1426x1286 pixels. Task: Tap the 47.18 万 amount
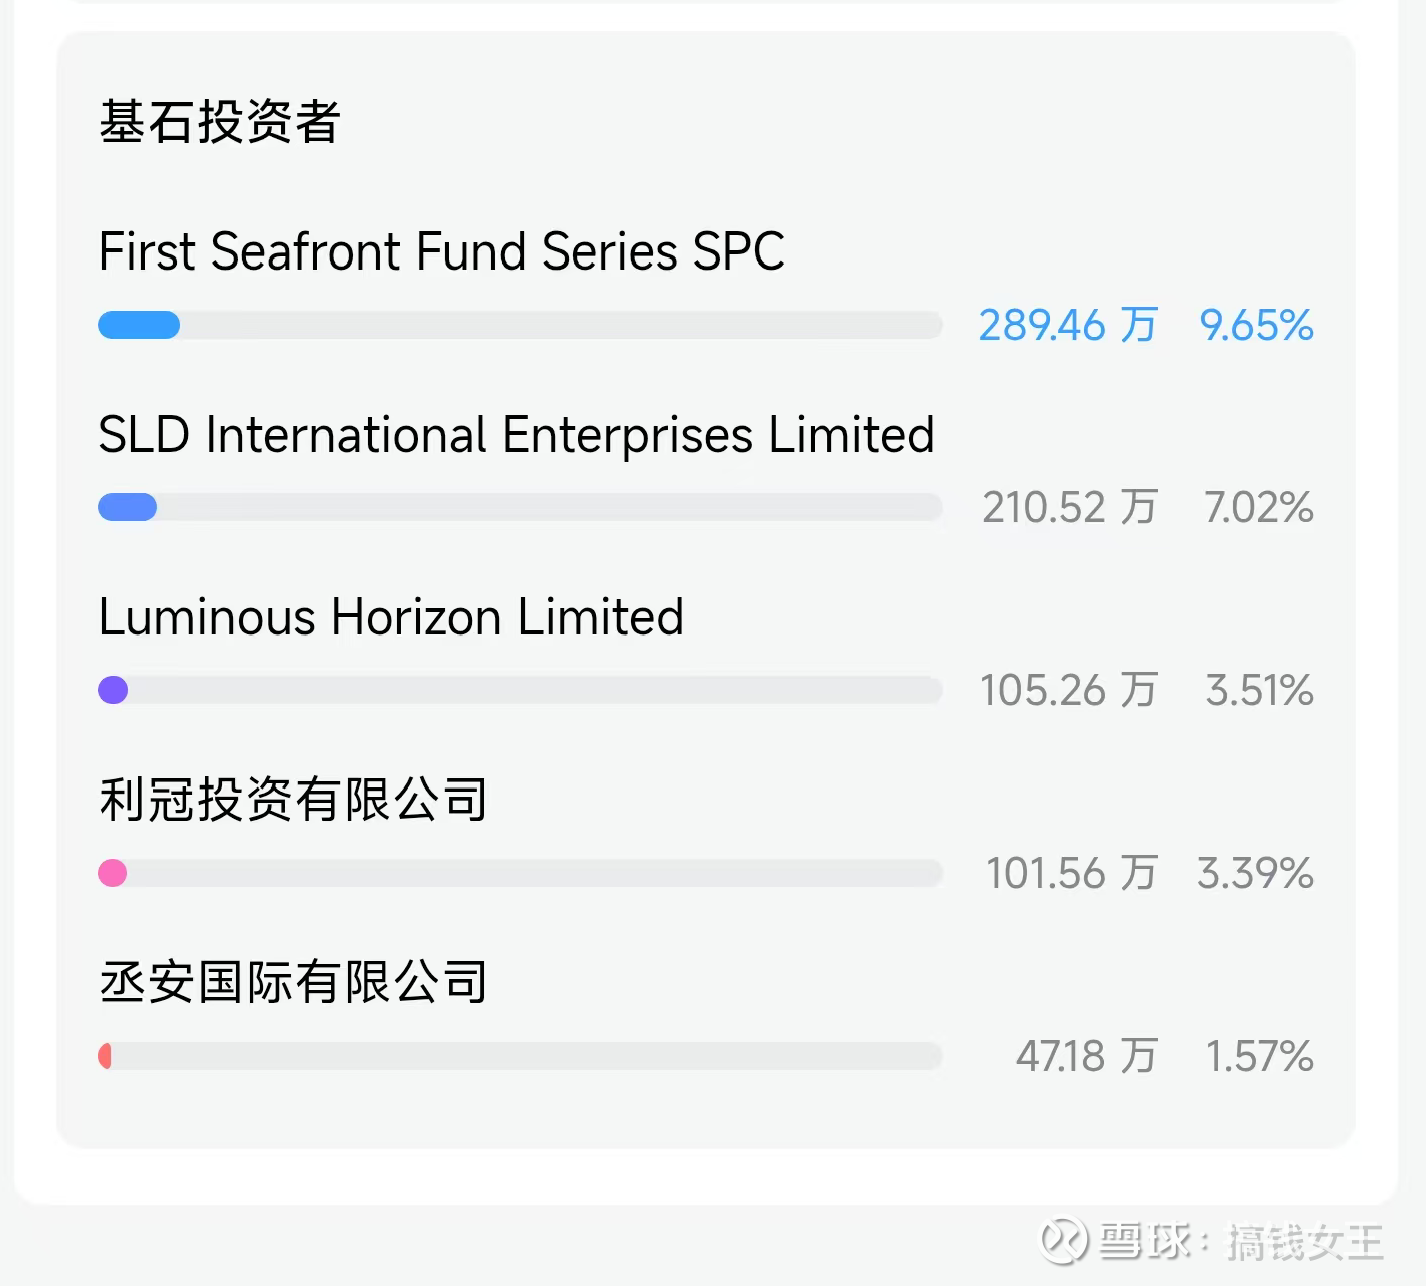click(x=1086, y=1056)
